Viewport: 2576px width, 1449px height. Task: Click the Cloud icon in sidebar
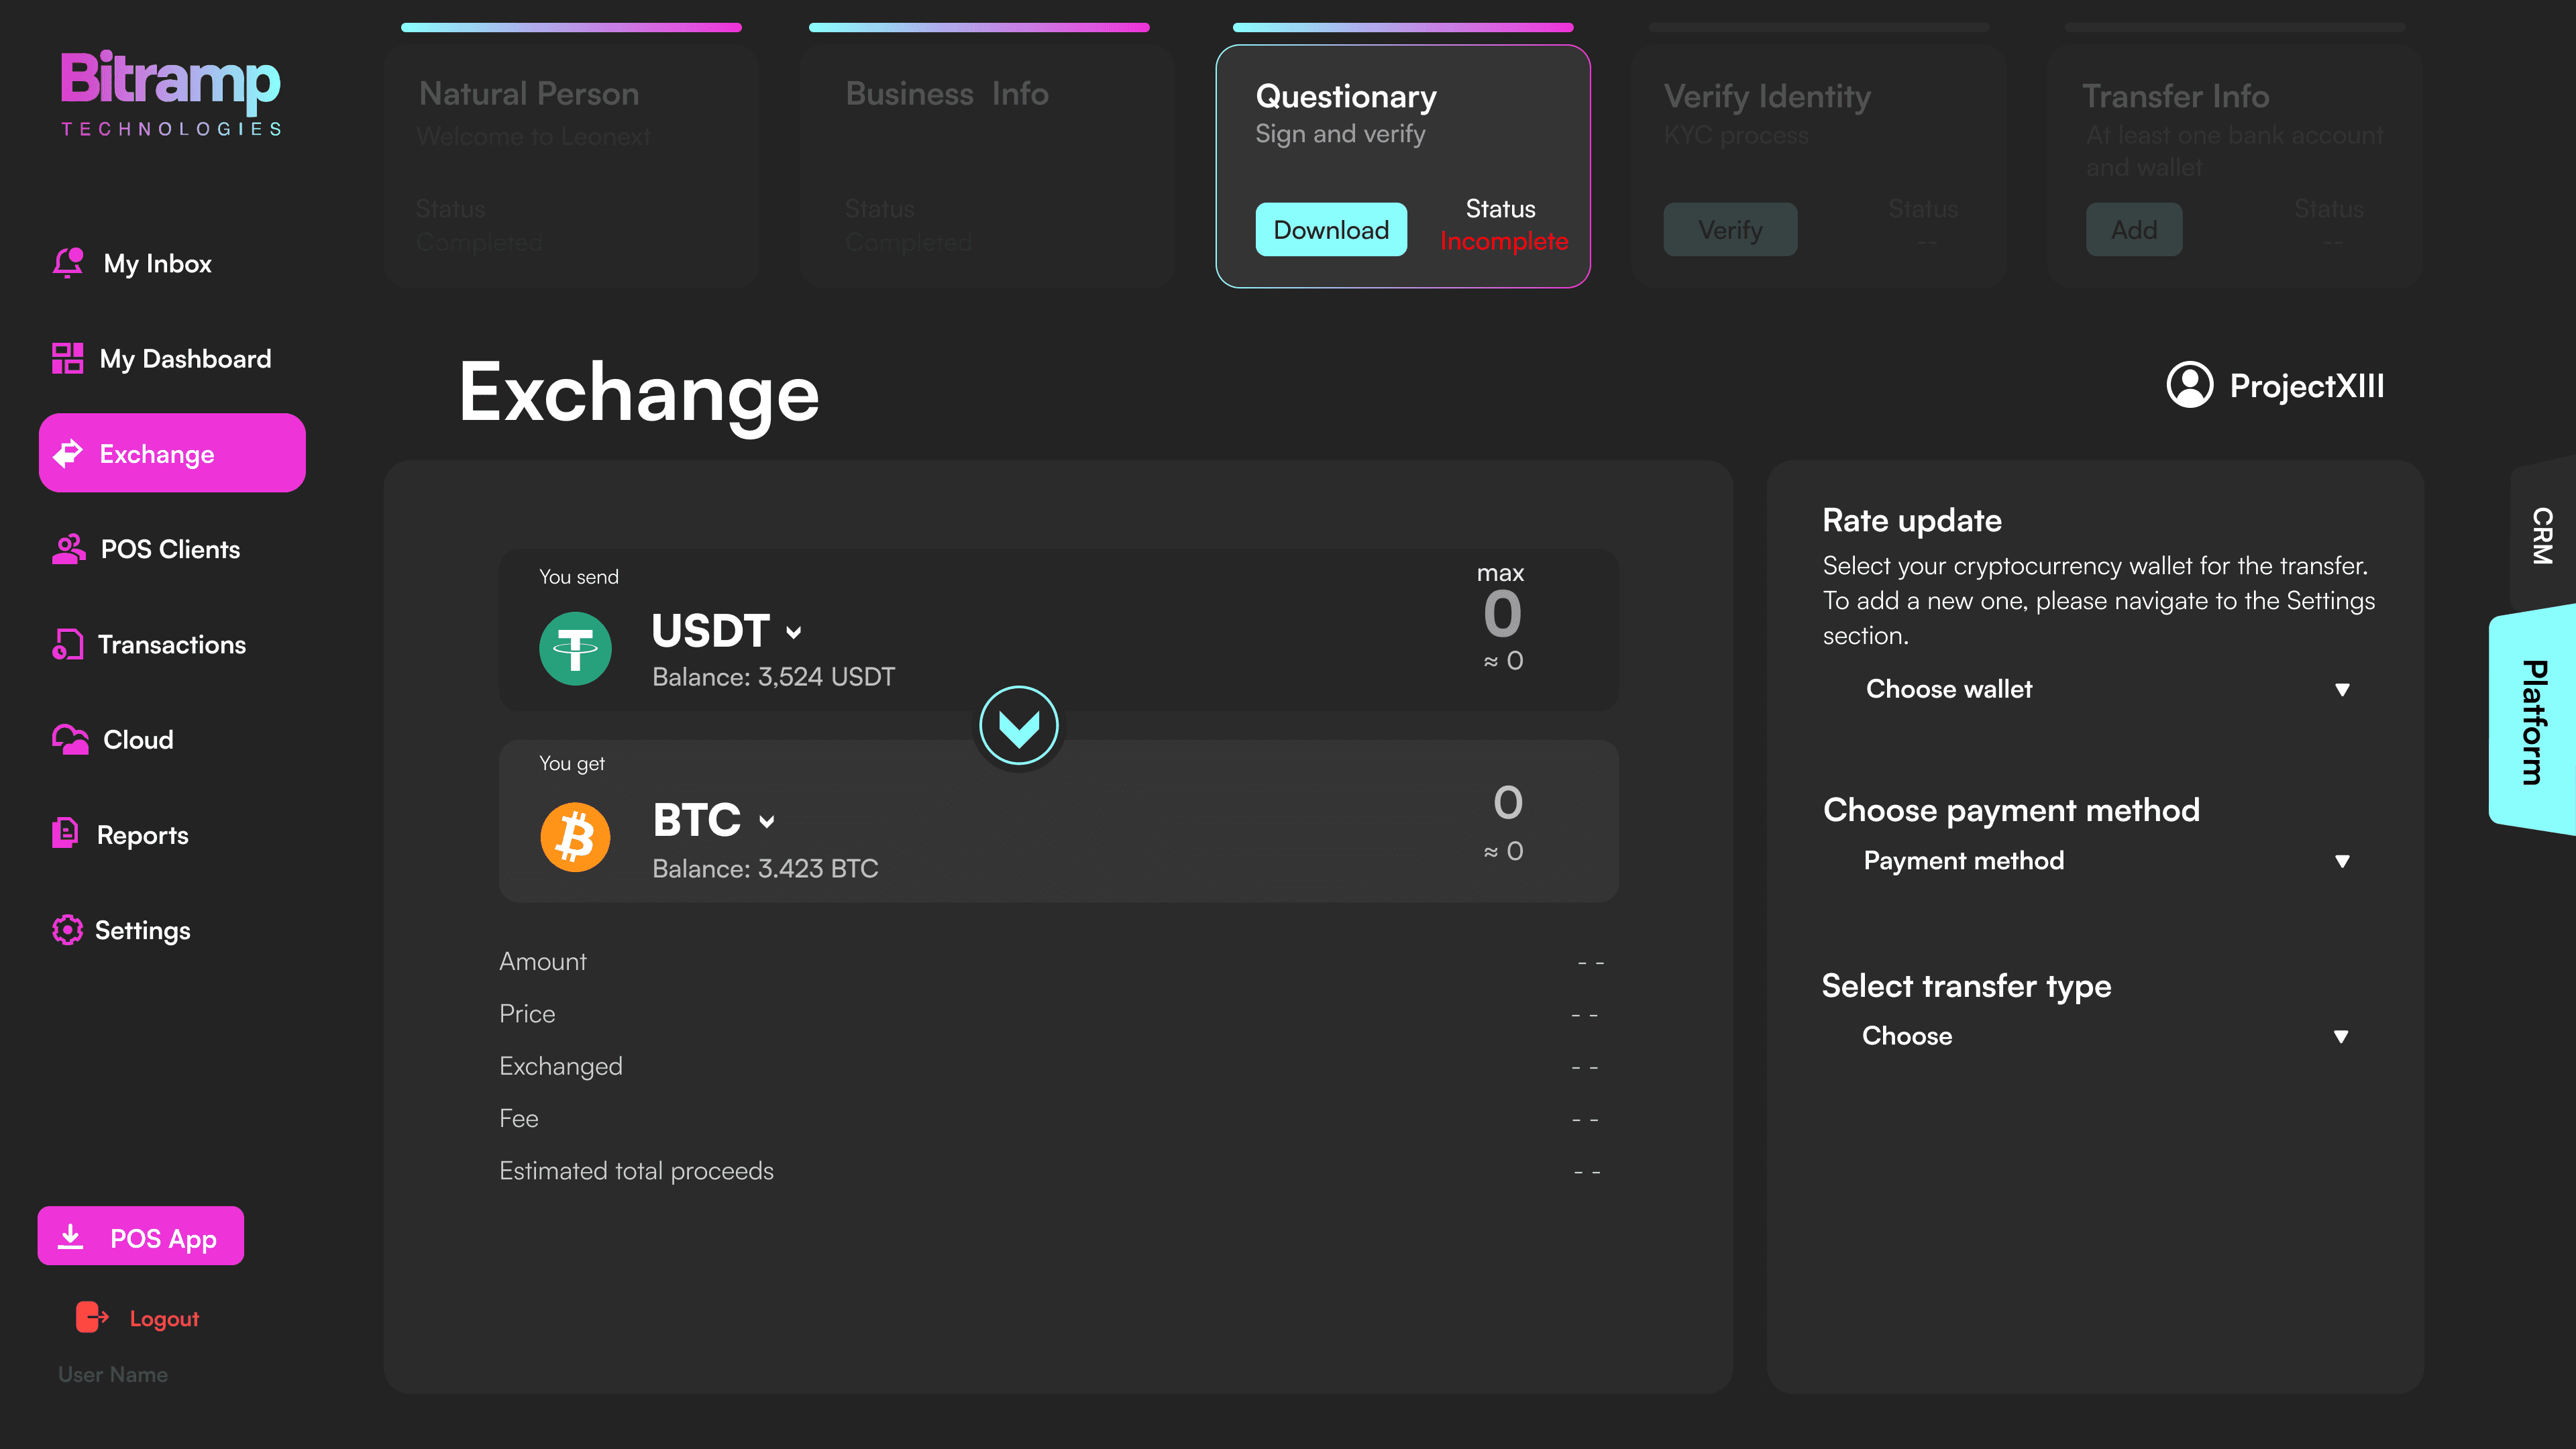pos(70,739)
